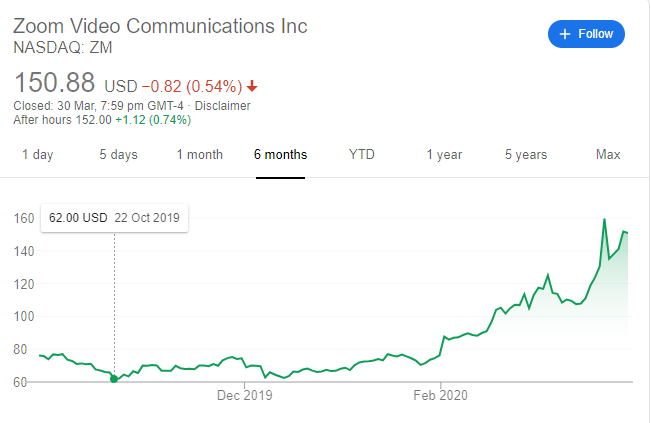Click the green data point marker
The height and width of the screenshot is (423, 651).
[114, 379]
